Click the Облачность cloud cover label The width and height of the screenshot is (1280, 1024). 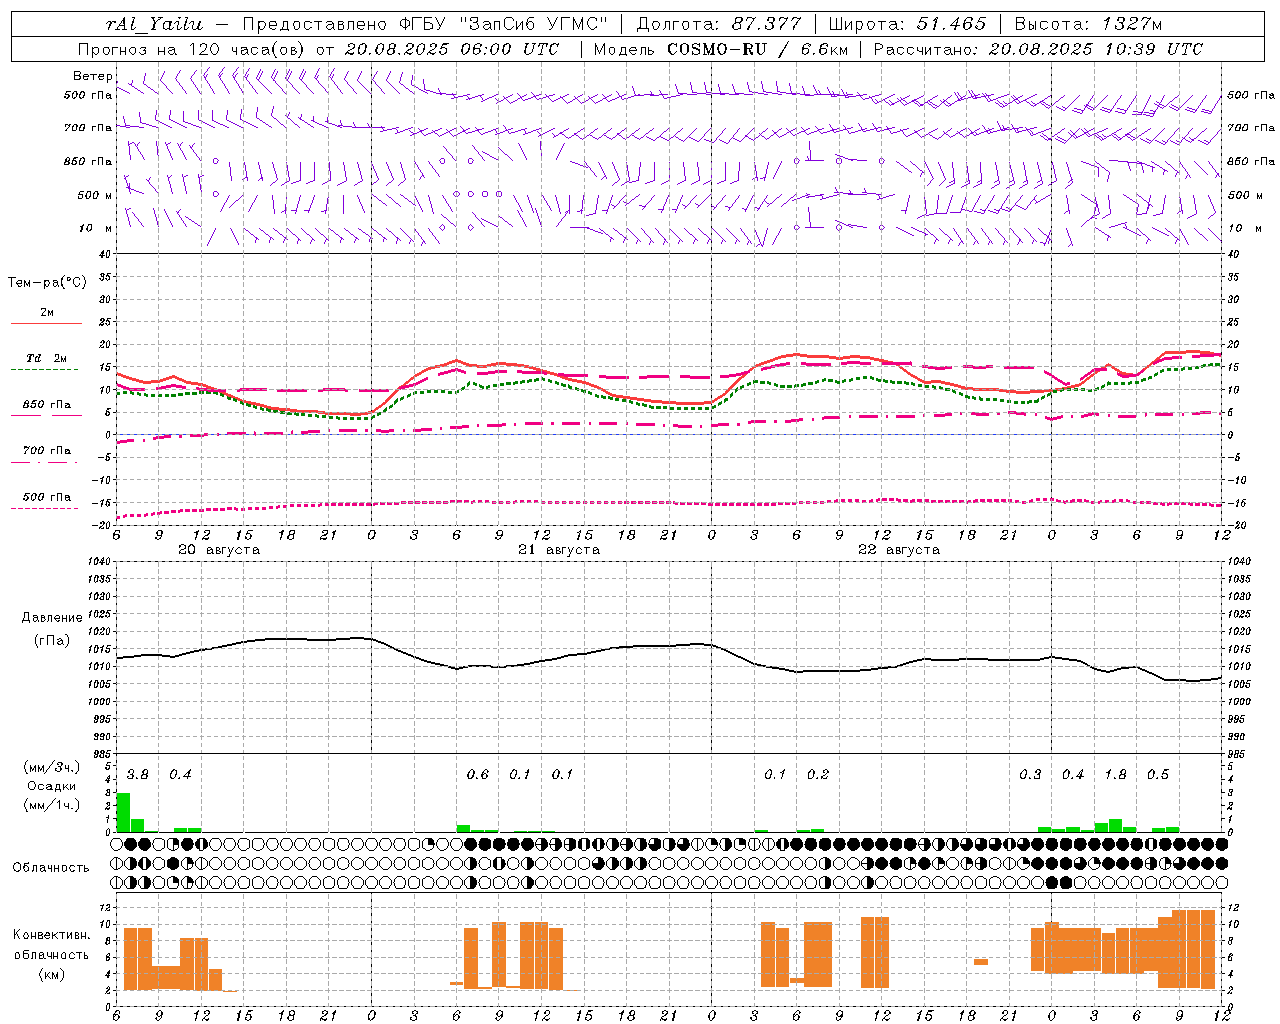(51, 867)
